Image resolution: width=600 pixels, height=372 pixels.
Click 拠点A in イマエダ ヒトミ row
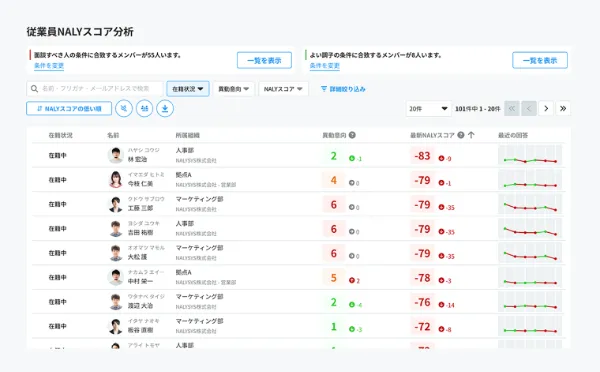coord(184,175)
